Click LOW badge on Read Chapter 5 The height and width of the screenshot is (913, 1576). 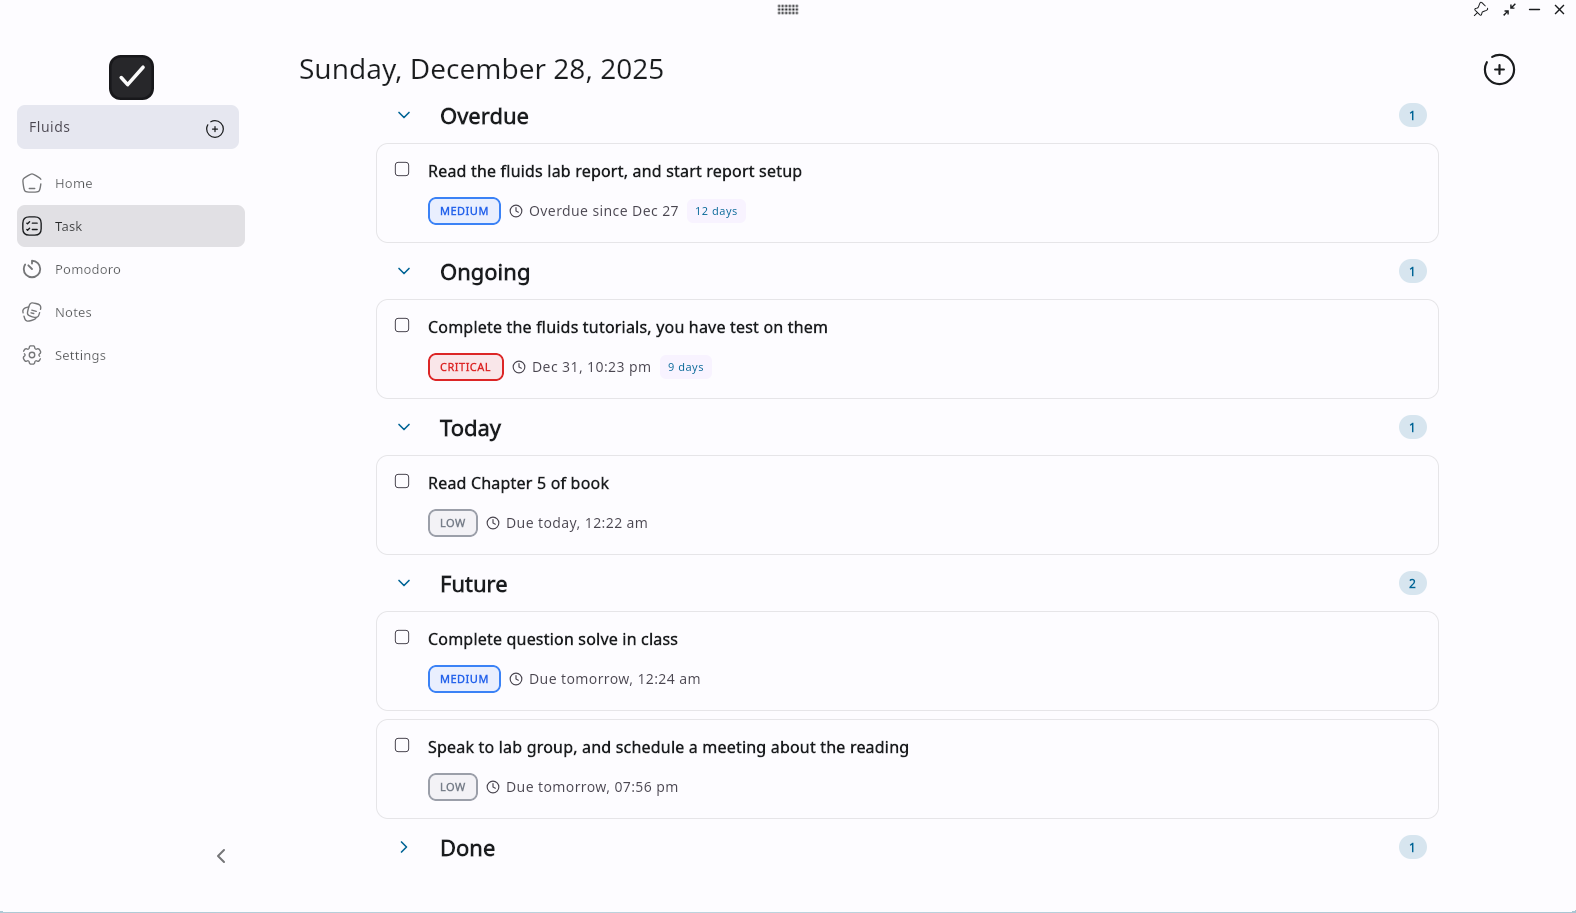[453, 523]
